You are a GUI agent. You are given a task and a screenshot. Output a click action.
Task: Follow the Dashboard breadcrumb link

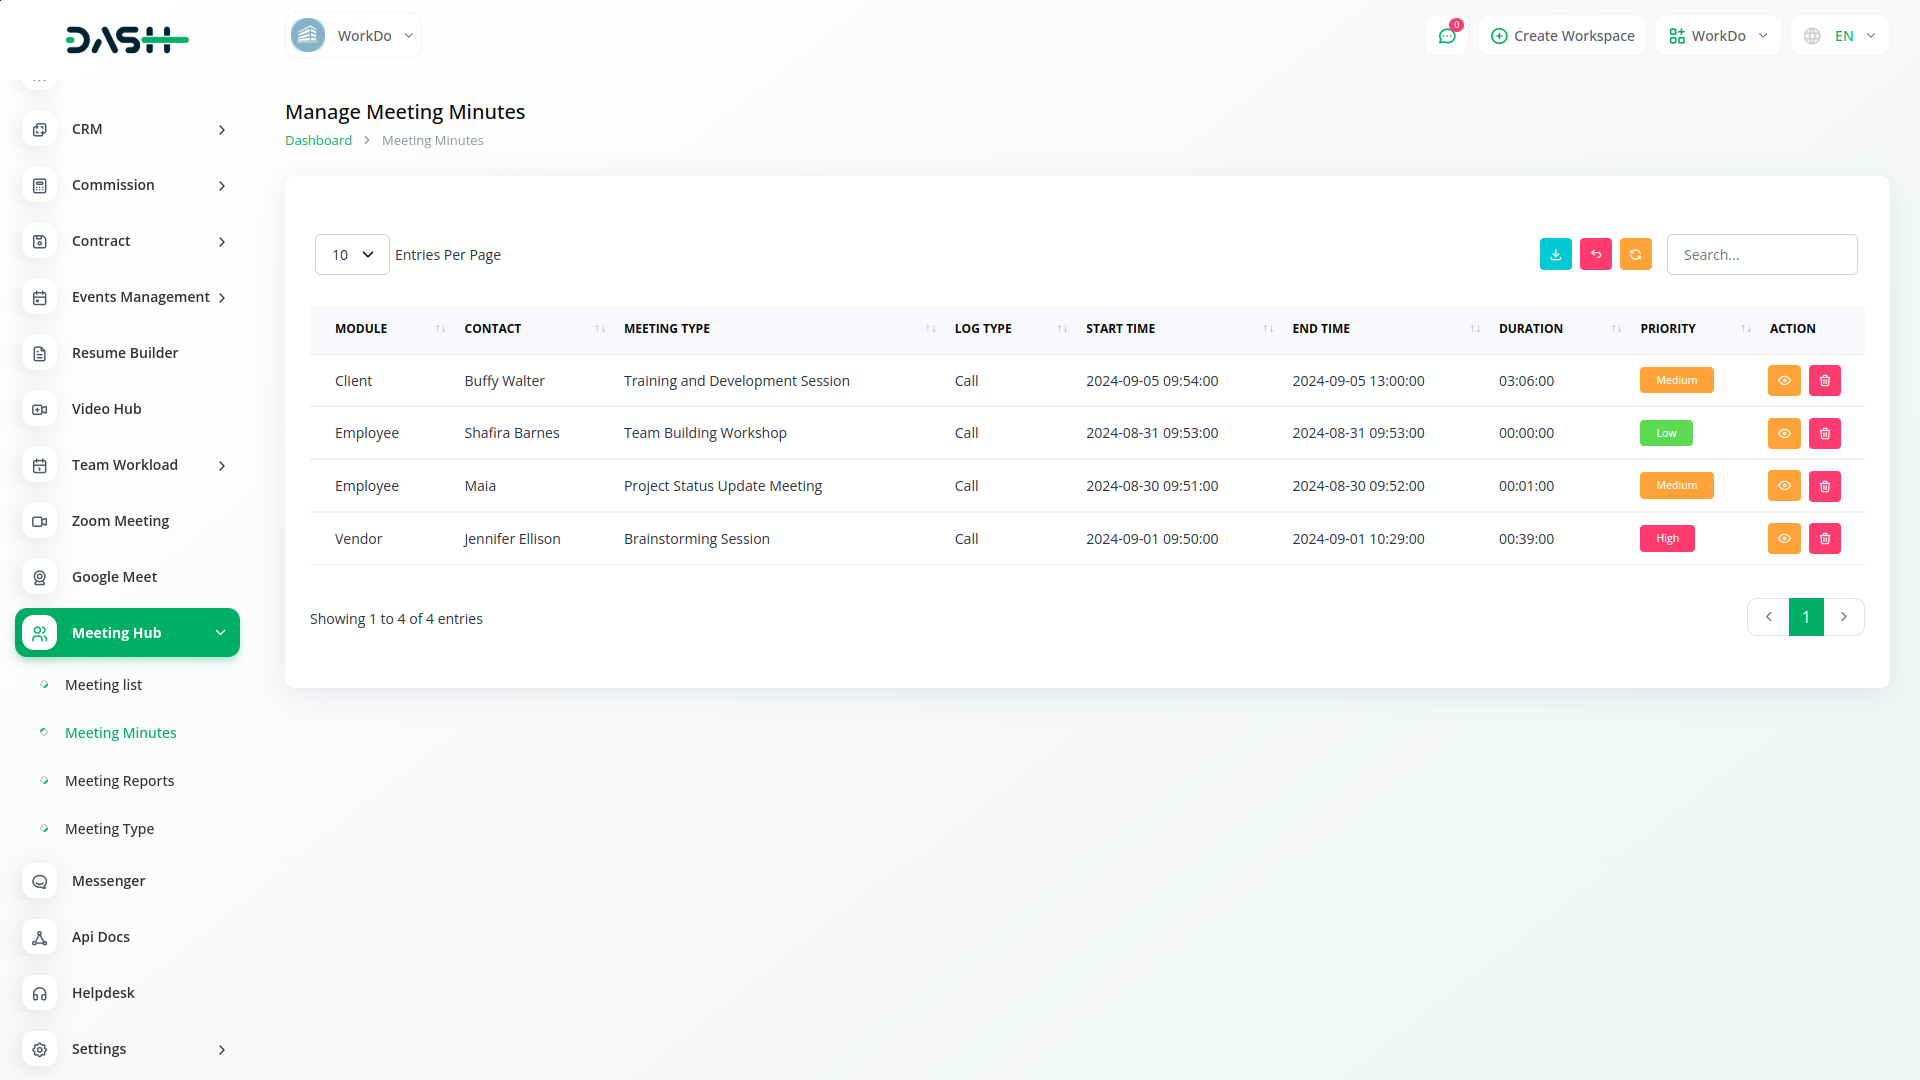pyautogui.click(x=318, y=141)
